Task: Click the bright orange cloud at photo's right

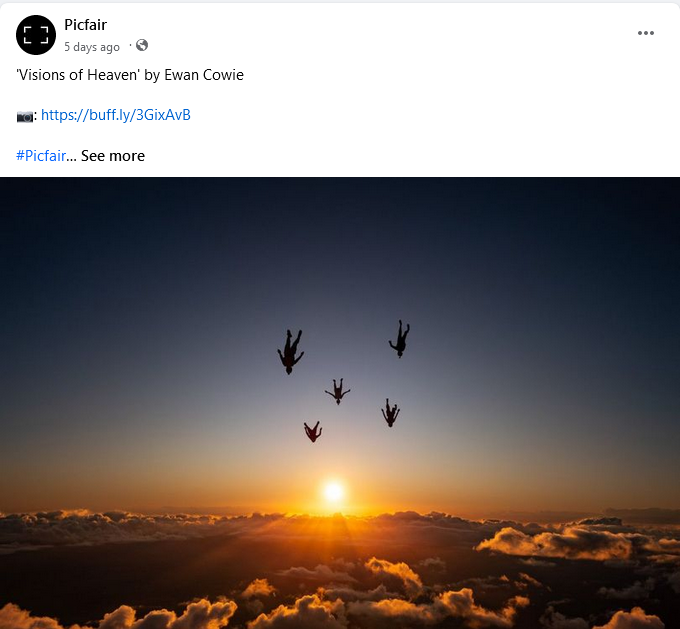Action: 560,543
